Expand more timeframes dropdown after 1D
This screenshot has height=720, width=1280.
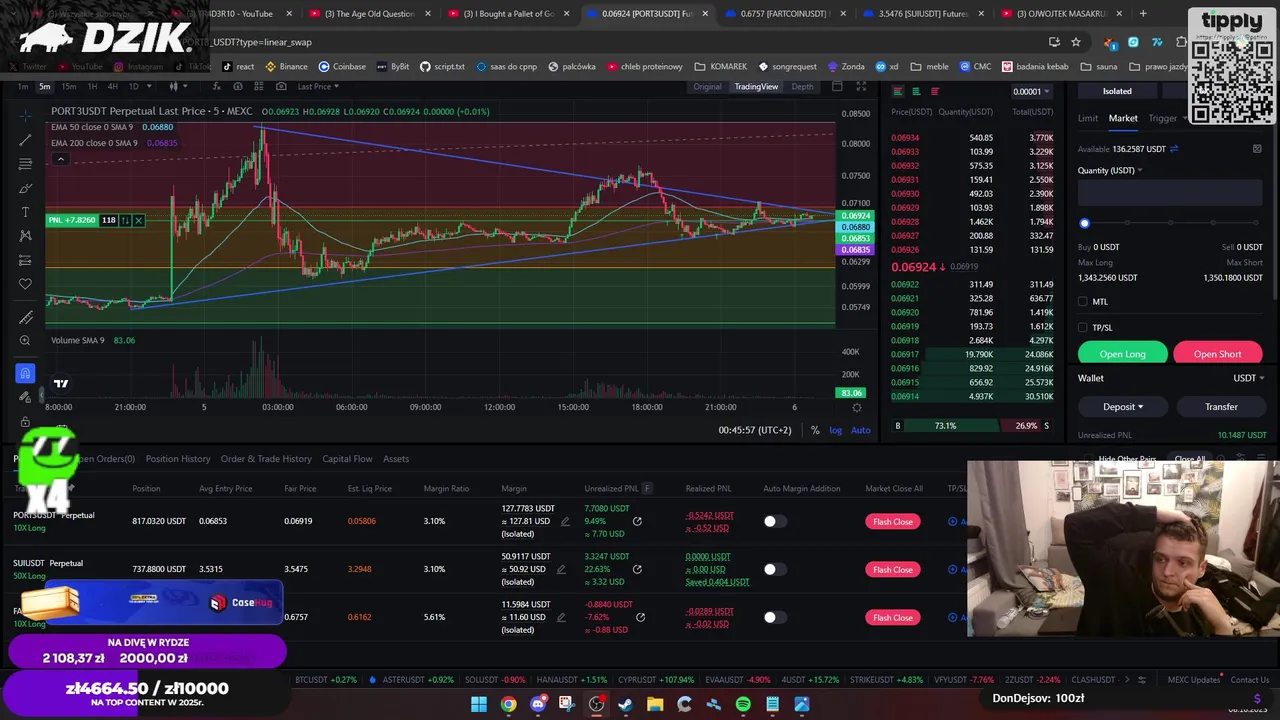pyautogui.click(x=151, y=86)
